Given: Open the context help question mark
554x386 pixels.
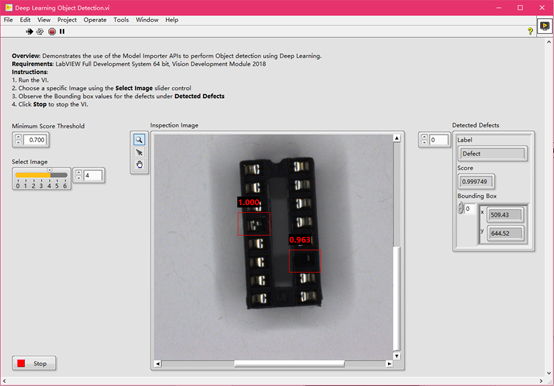Looking at the screenshot, I should pos(530,31).
